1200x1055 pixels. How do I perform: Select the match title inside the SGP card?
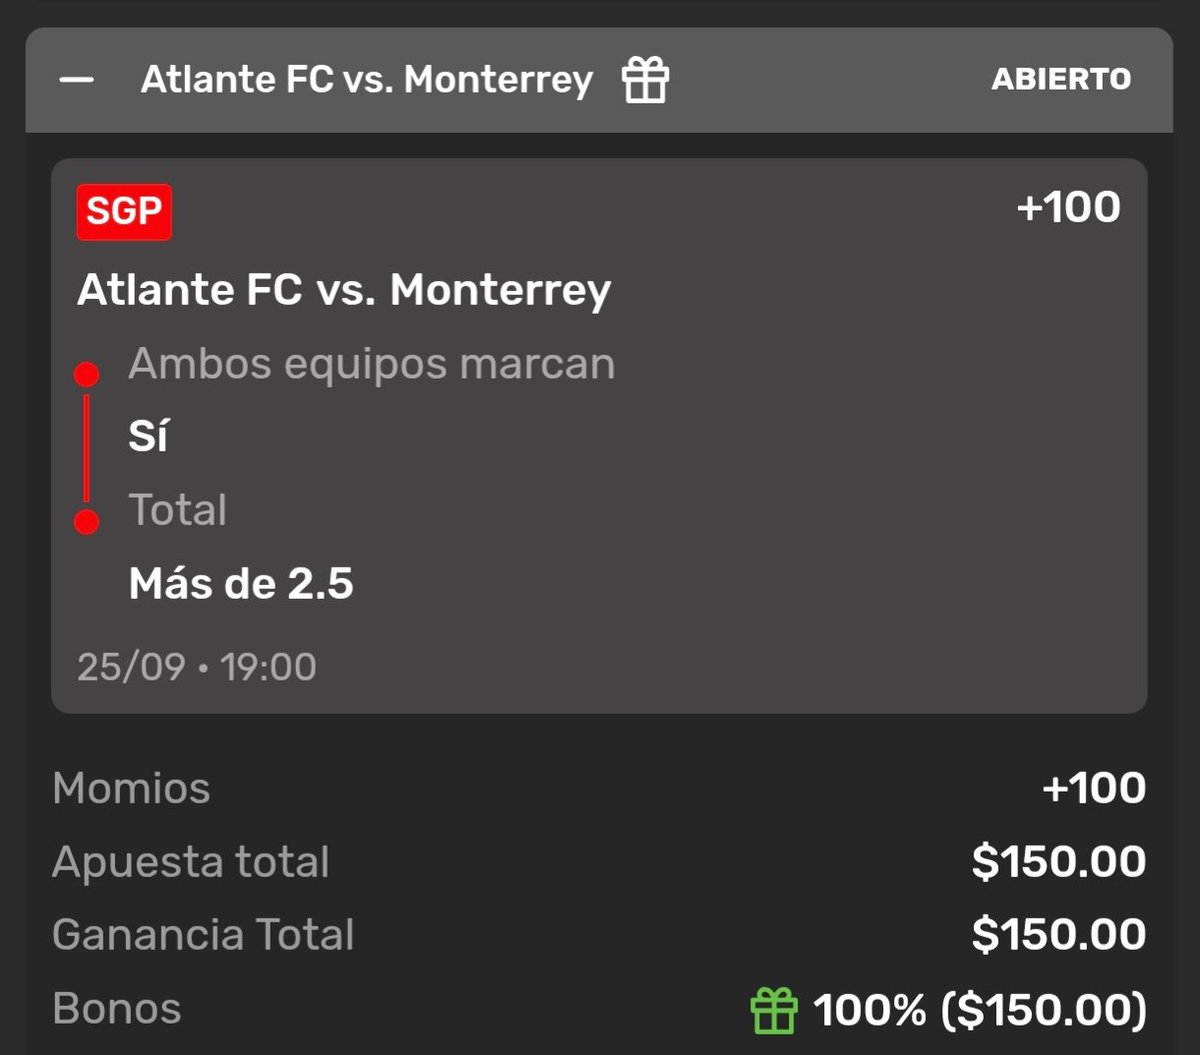click(x=344, y=291)
